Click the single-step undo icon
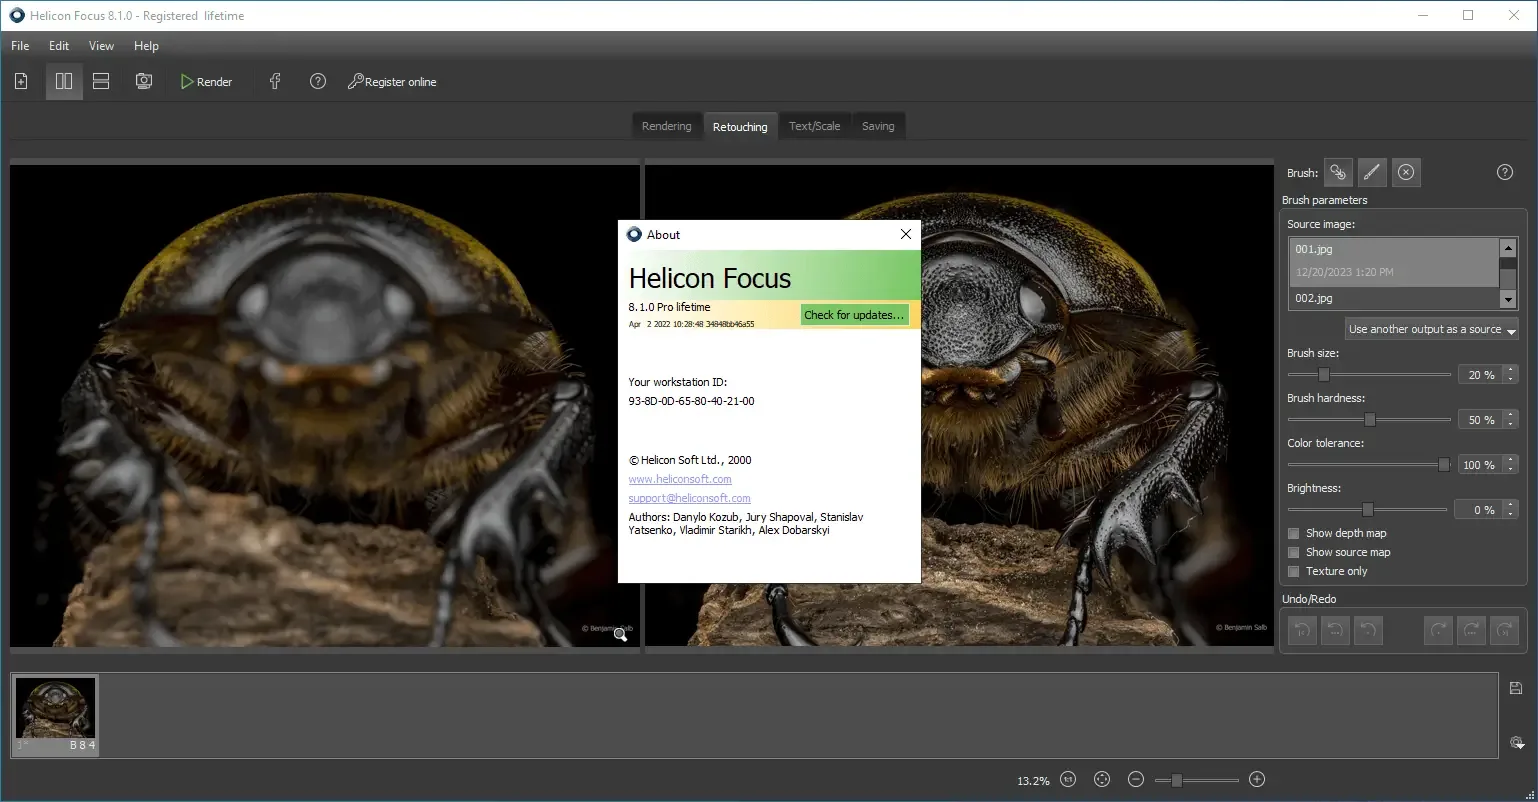Viewport: 1538px width, 802px height. click(x=1369, y=630)
